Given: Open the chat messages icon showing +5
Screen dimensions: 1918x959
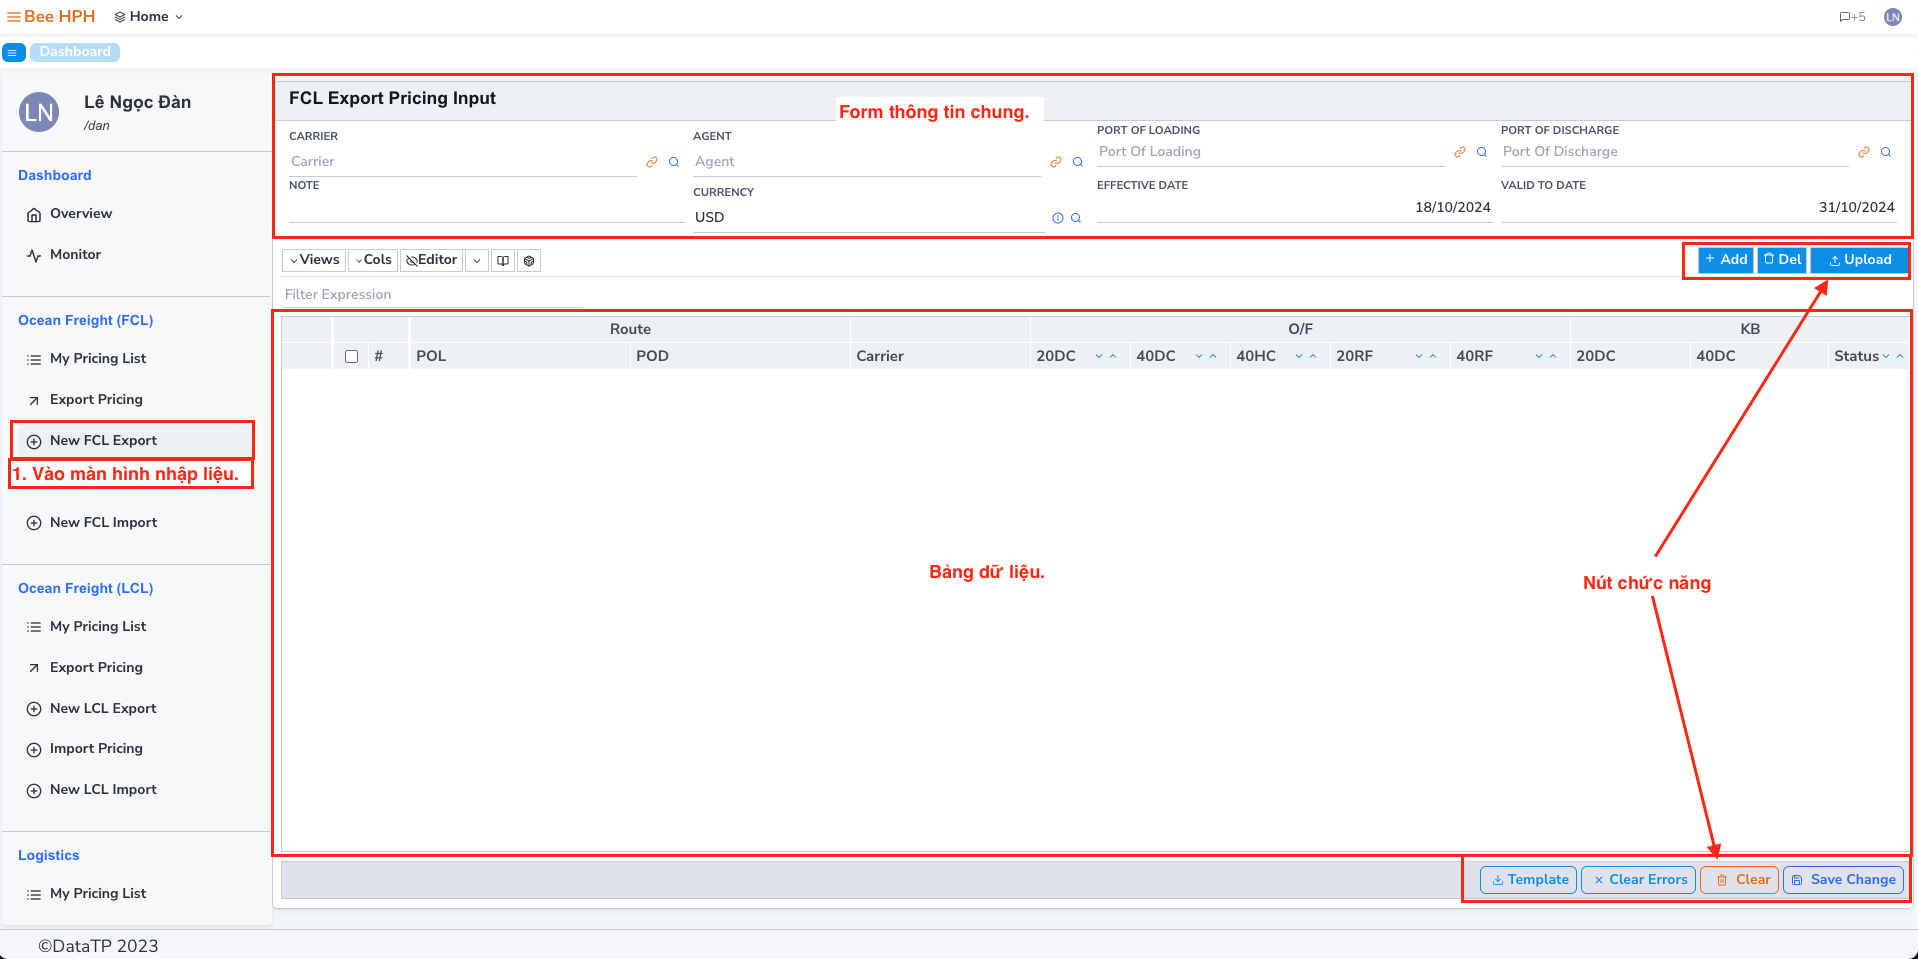Looking at the screenshot, I should (1851, 16).
